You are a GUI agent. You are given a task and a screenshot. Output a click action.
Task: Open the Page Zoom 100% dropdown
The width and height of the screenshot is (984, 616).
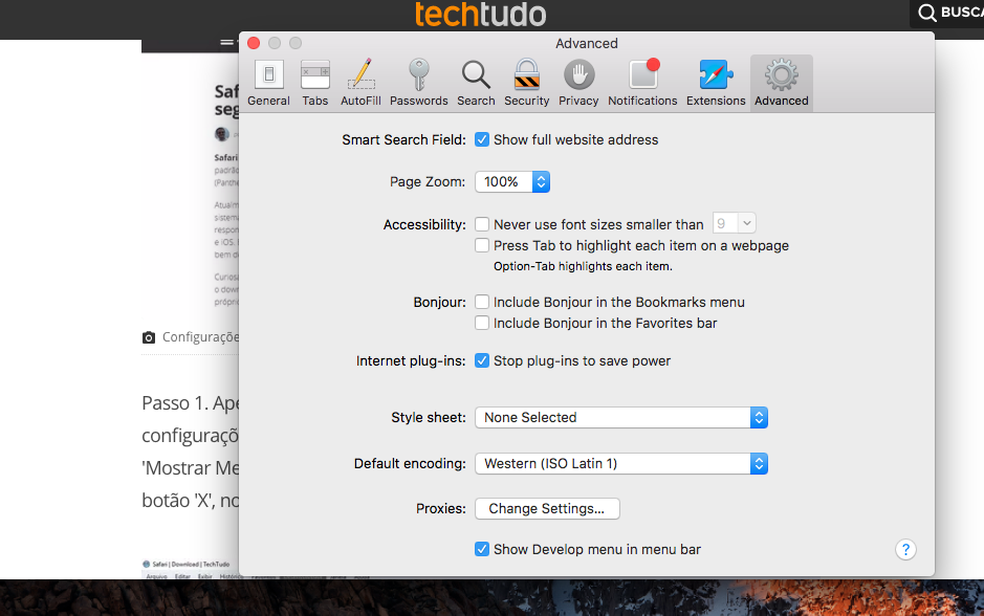pyautogui.click(x=513, y=182)
